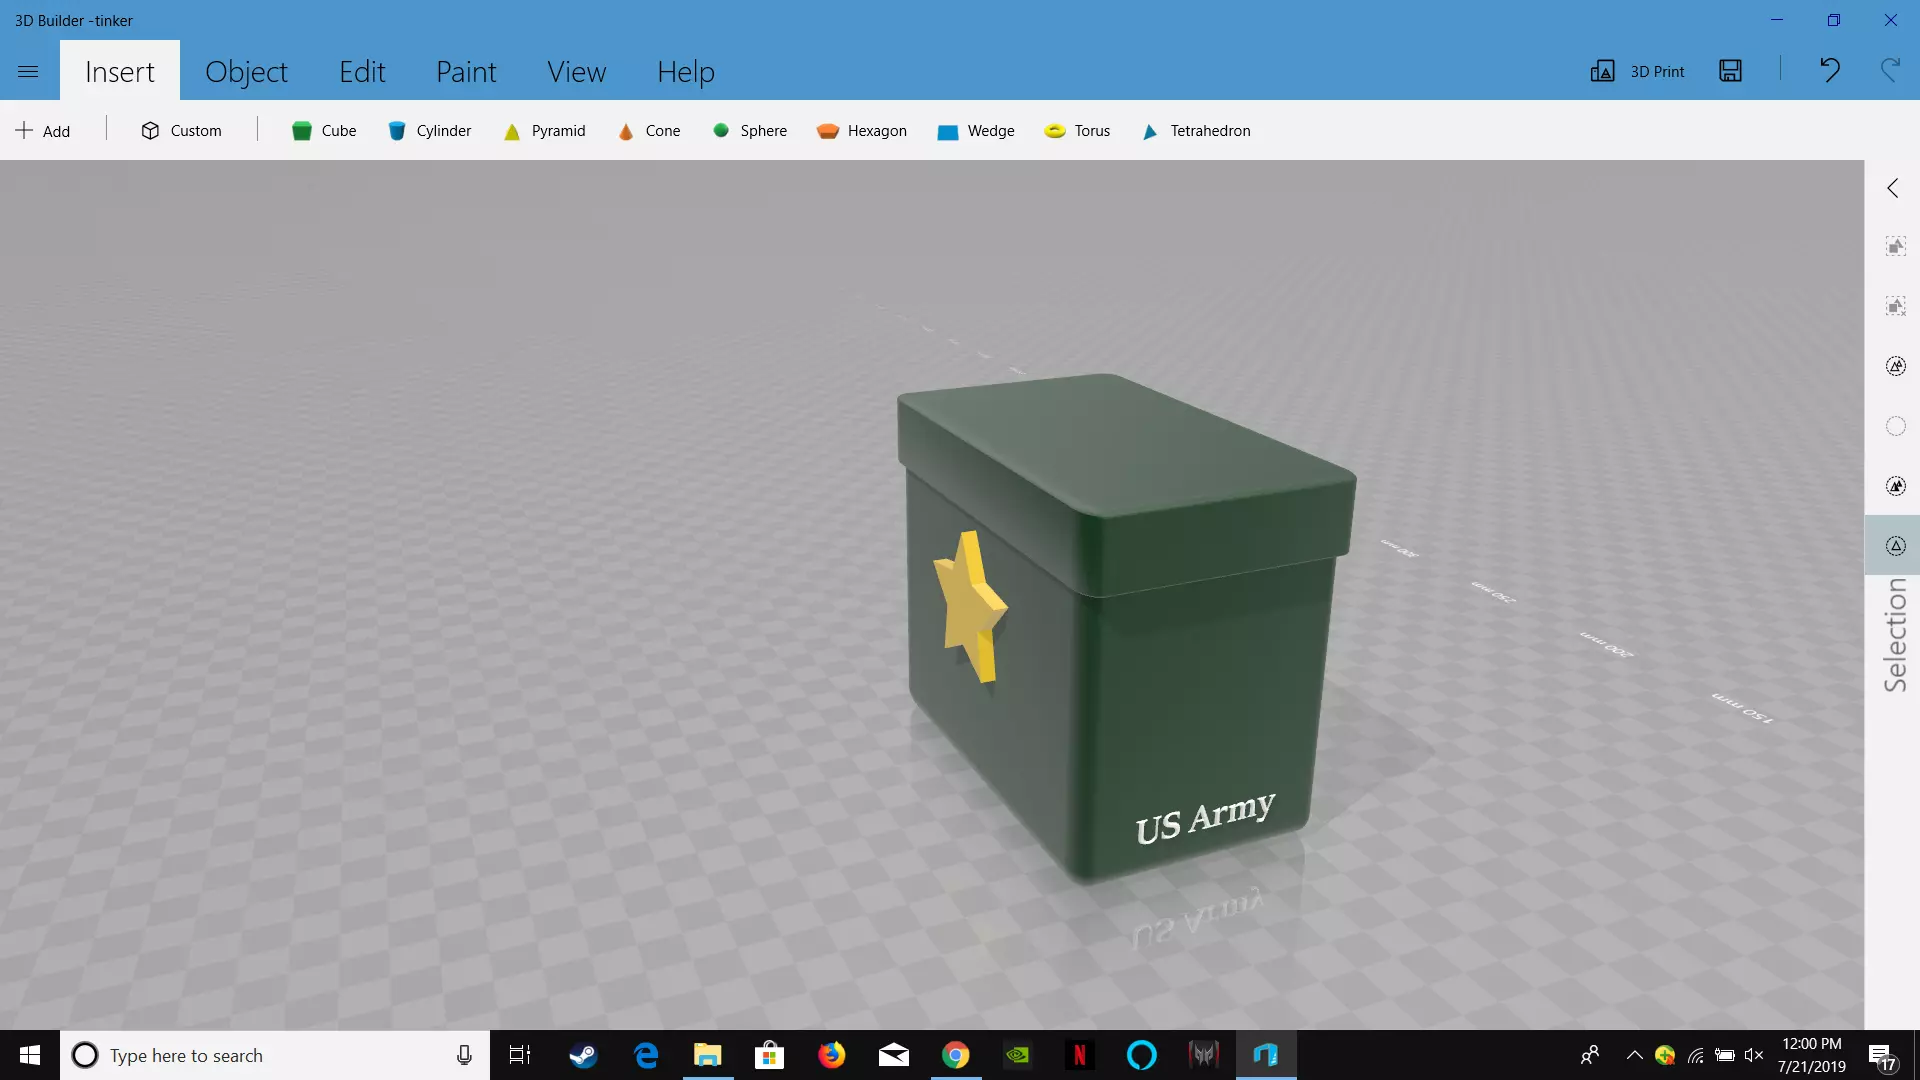This screenshot has width=1920, height=1080.
Task: Insert a Wedge shape
Action: [x=976, y=131]
